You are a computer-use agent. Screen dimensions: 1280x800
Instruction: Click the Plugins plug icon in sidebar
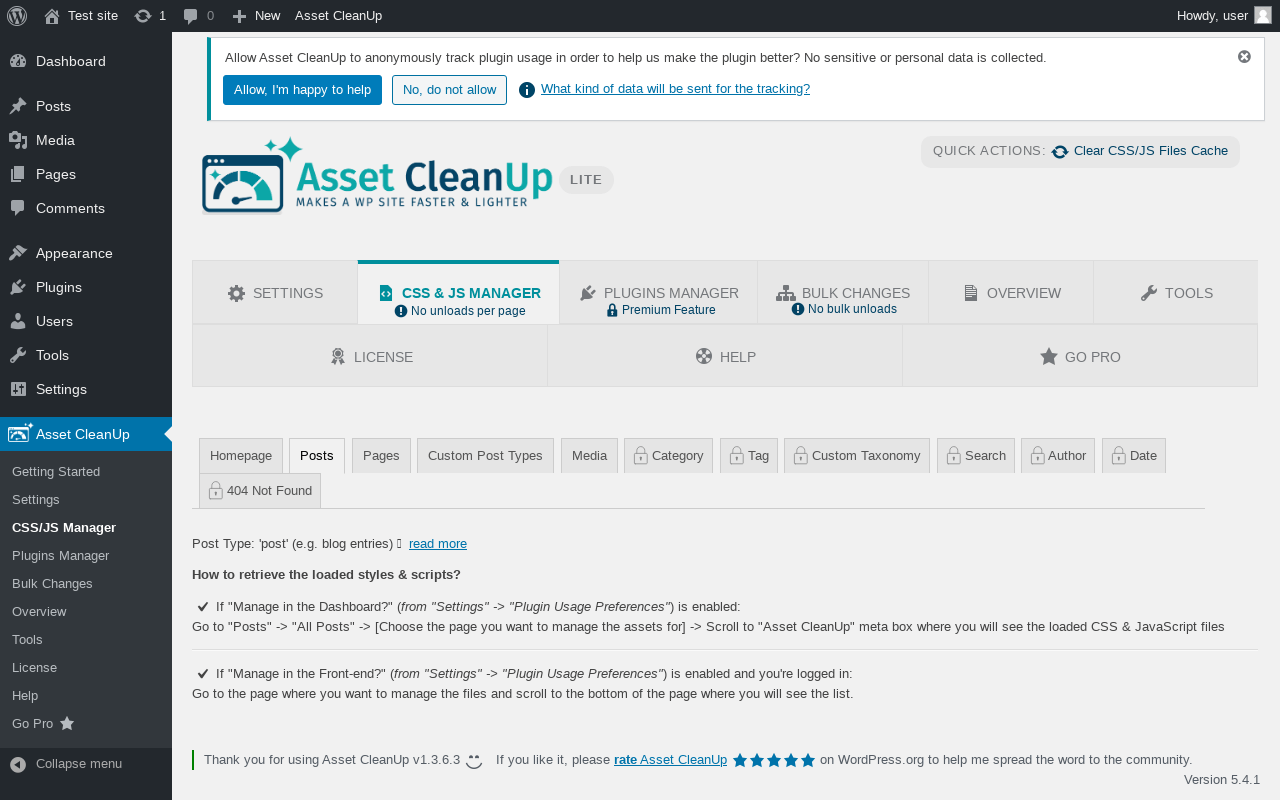click(x=18, y=287)
